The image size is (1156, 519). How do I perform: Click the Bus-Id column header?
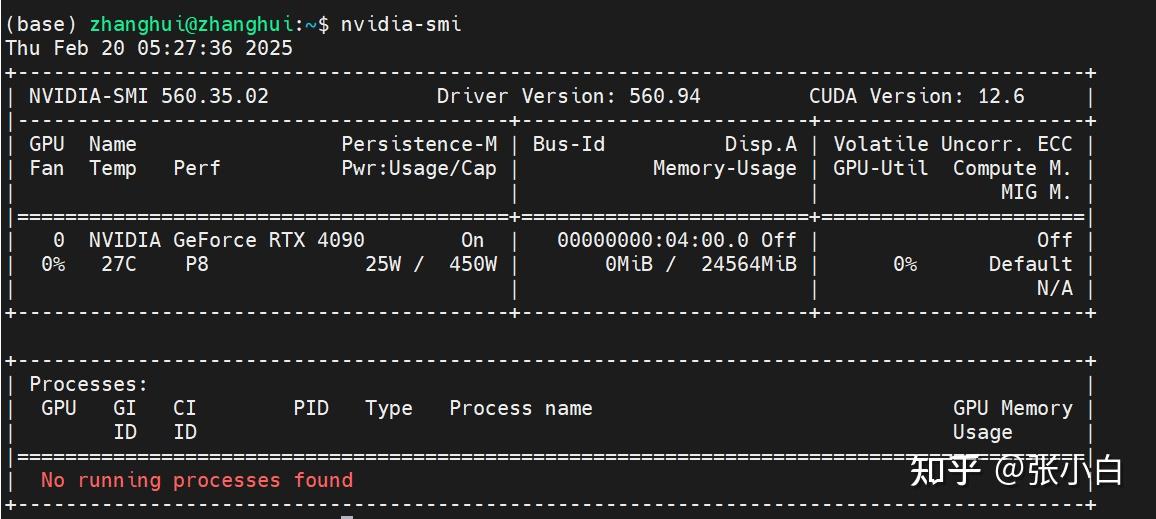pos(568,144)
